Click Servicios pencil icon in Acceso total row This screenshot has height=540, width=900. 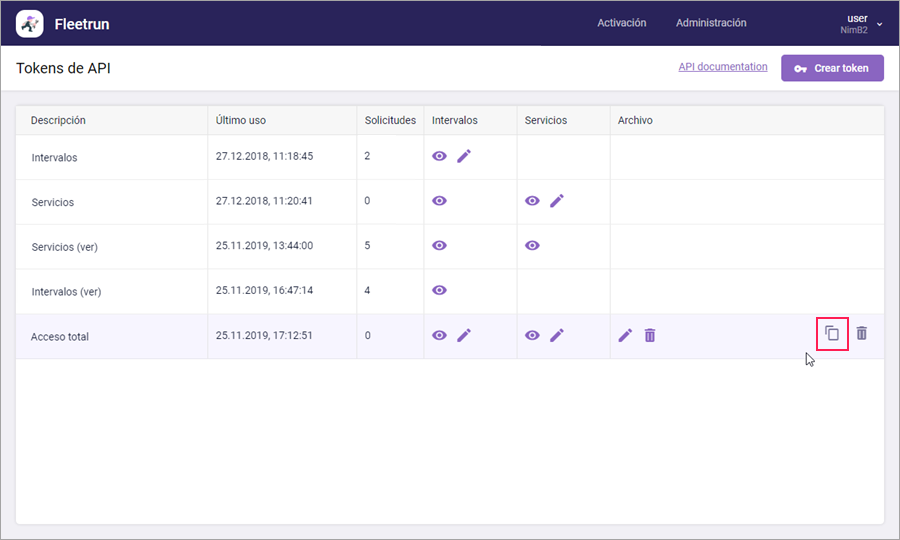557,335
